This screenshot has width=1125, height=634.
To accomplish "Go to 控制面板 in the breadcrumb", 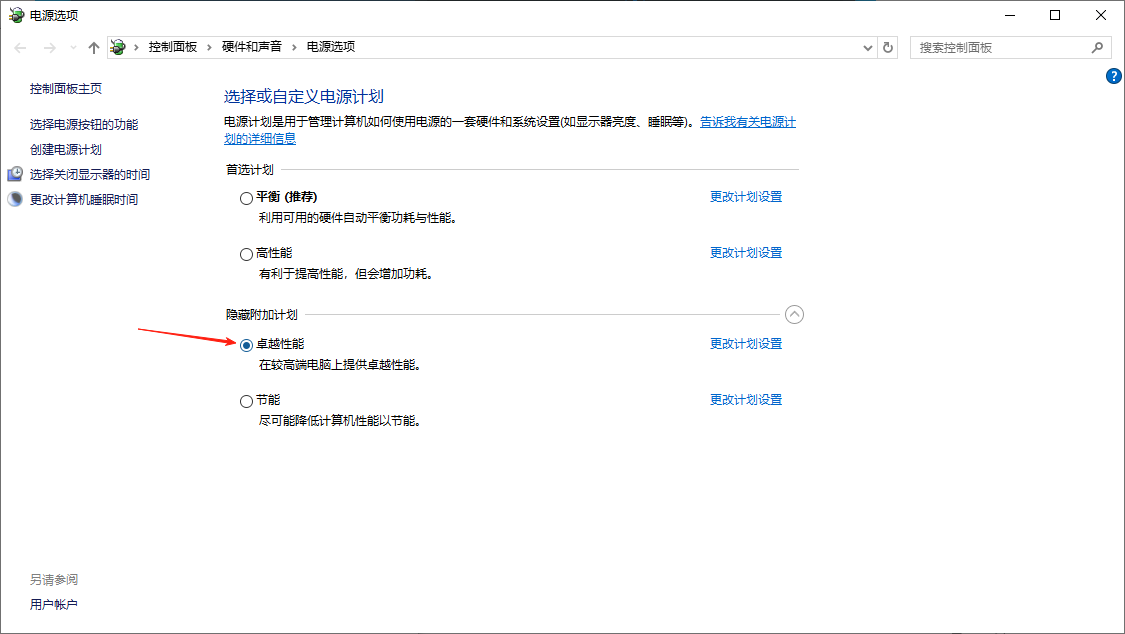I will point(173,47).
